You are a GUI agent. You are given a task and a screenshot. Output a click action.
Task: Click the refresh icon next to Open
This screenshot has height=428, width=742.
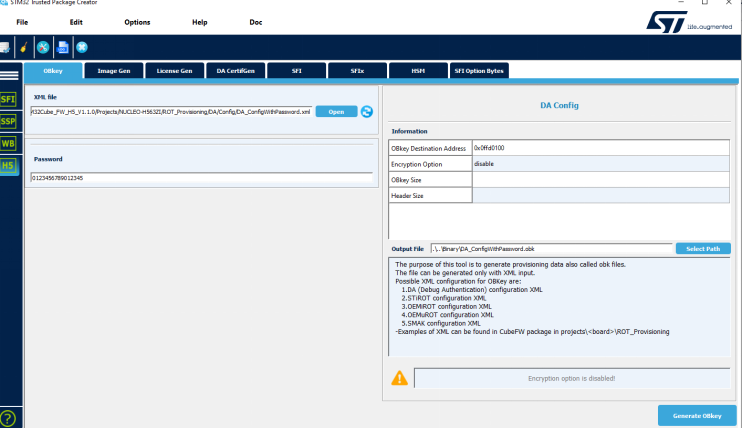pos(367,112)
